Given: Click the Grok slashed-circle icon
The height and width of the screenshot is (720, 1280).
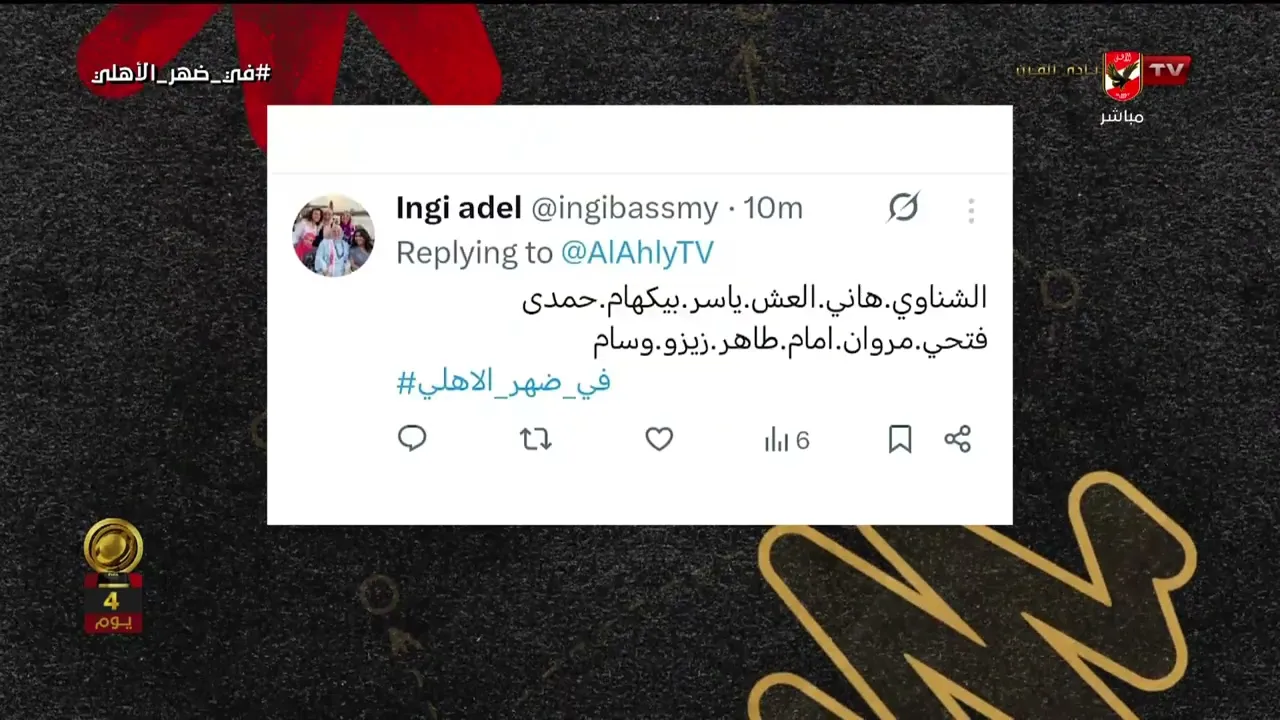Looking at the screenshot, I should tap(903, 208).
